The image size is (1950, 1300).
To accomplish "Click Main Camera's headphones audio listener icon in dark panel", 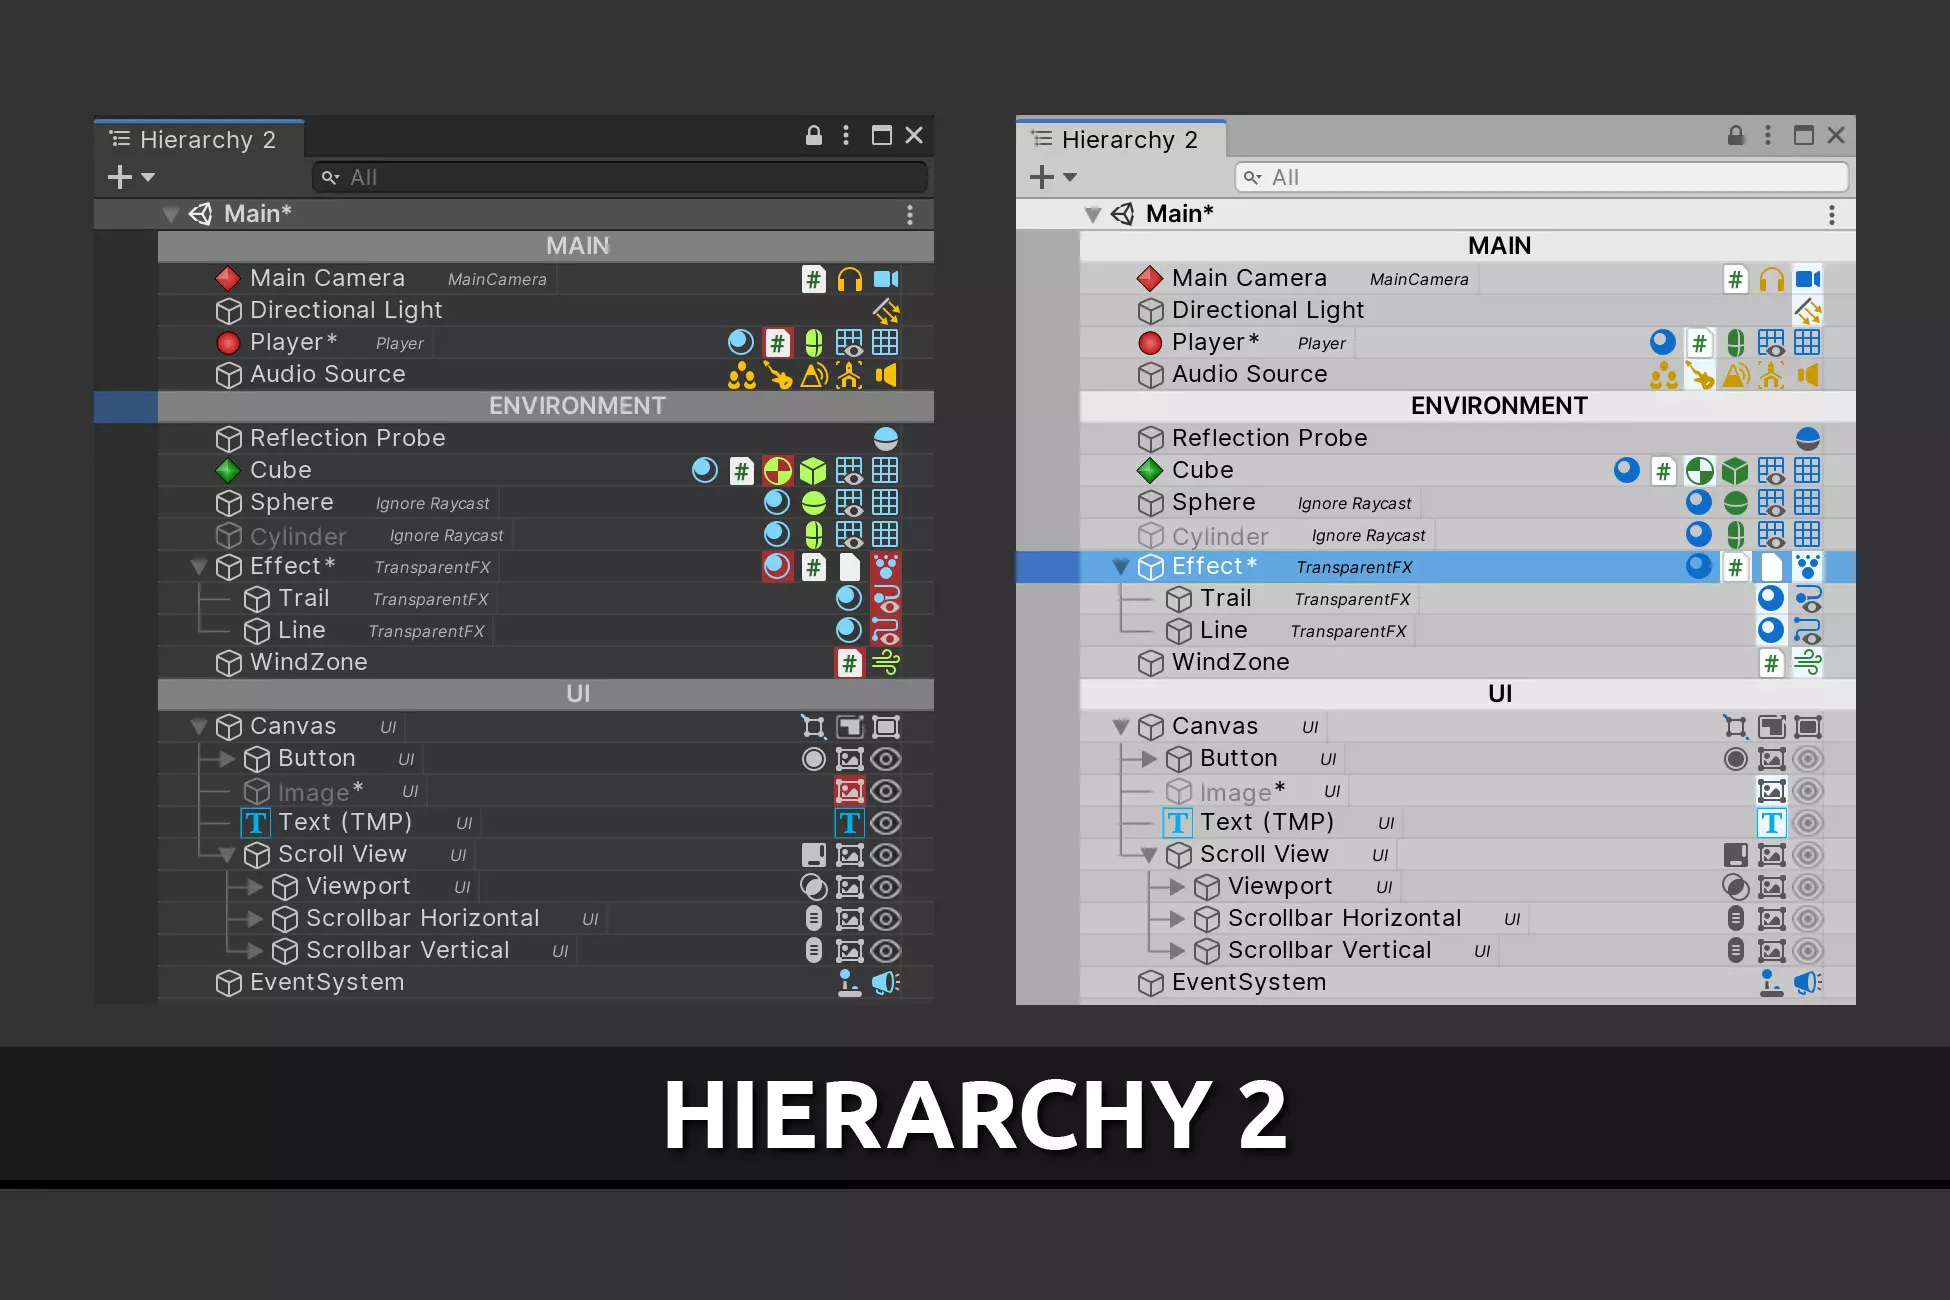I will [x=849, y=279].
